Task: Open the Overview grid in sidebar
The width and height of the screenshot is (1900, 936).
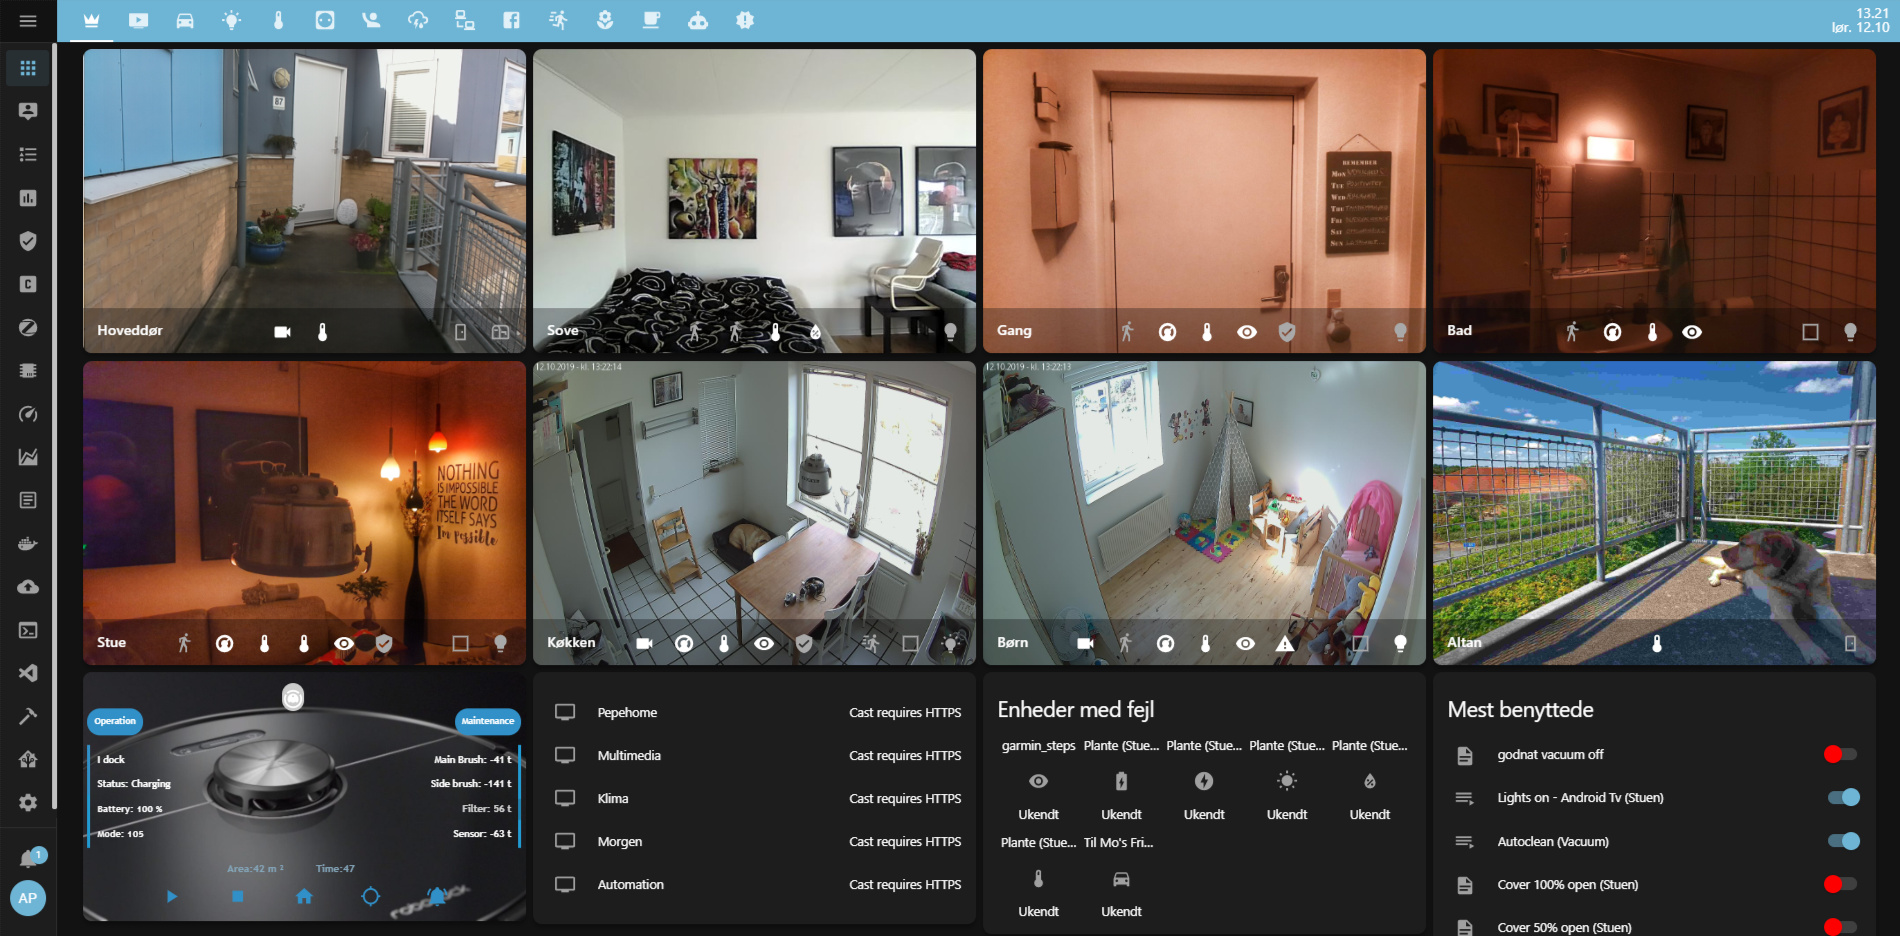Action: click(28, 68)
